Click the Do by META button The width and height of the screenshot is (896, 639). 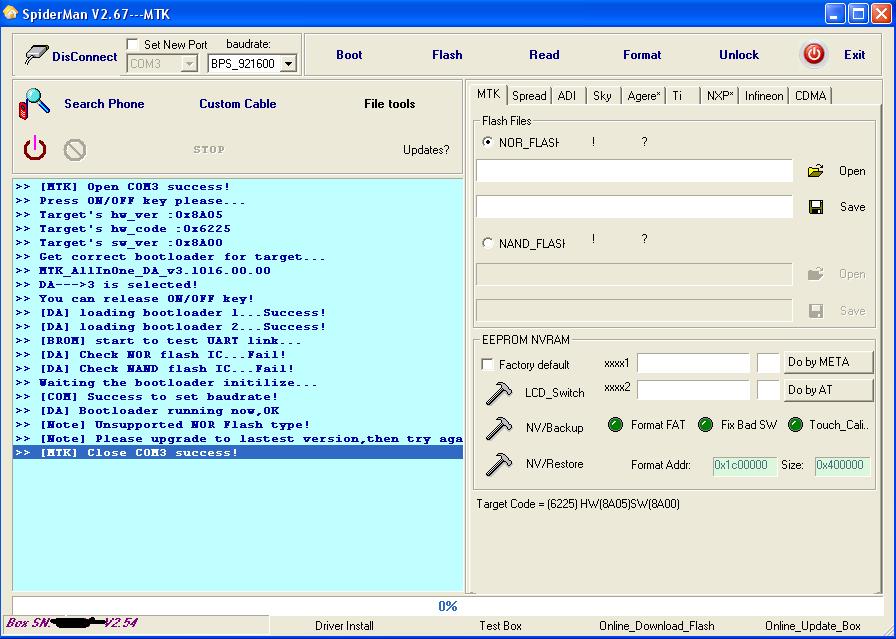828,362
